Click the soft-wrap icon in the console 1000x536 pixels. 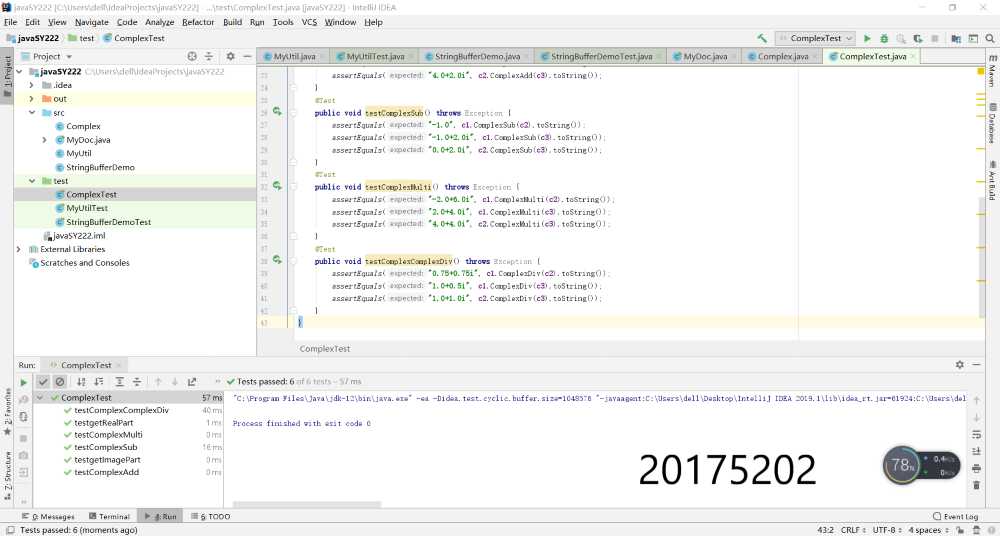(976, 435)
